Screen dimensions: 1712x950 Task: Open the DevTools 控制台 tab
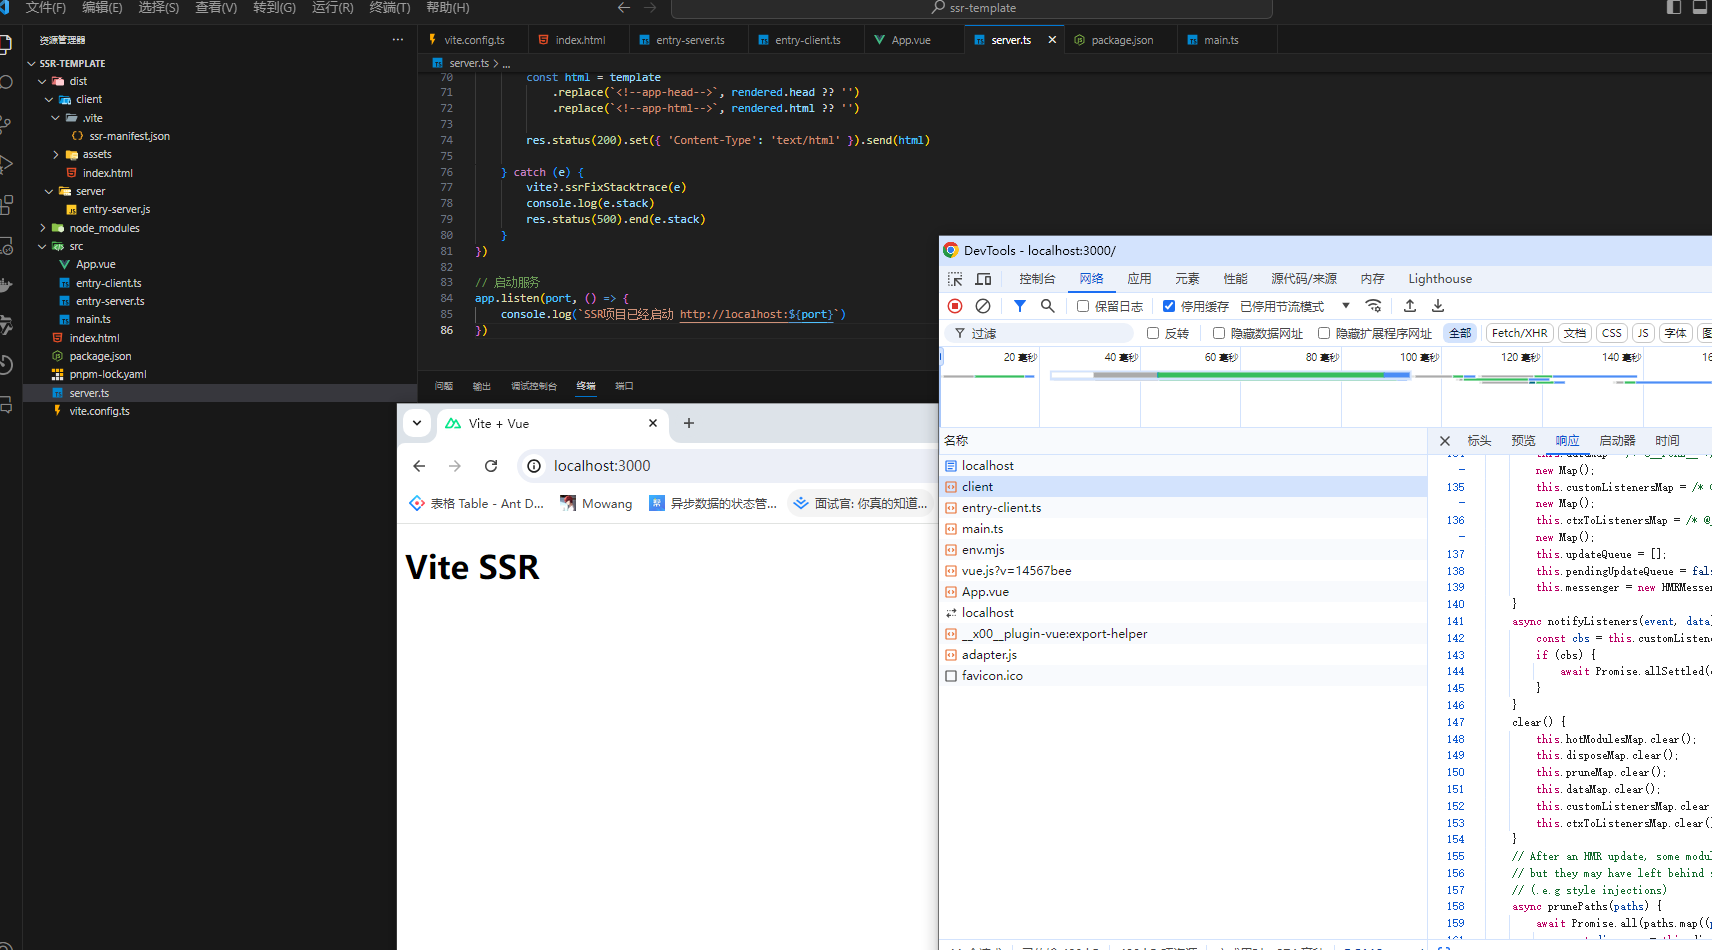click(x=1037, y=279)
